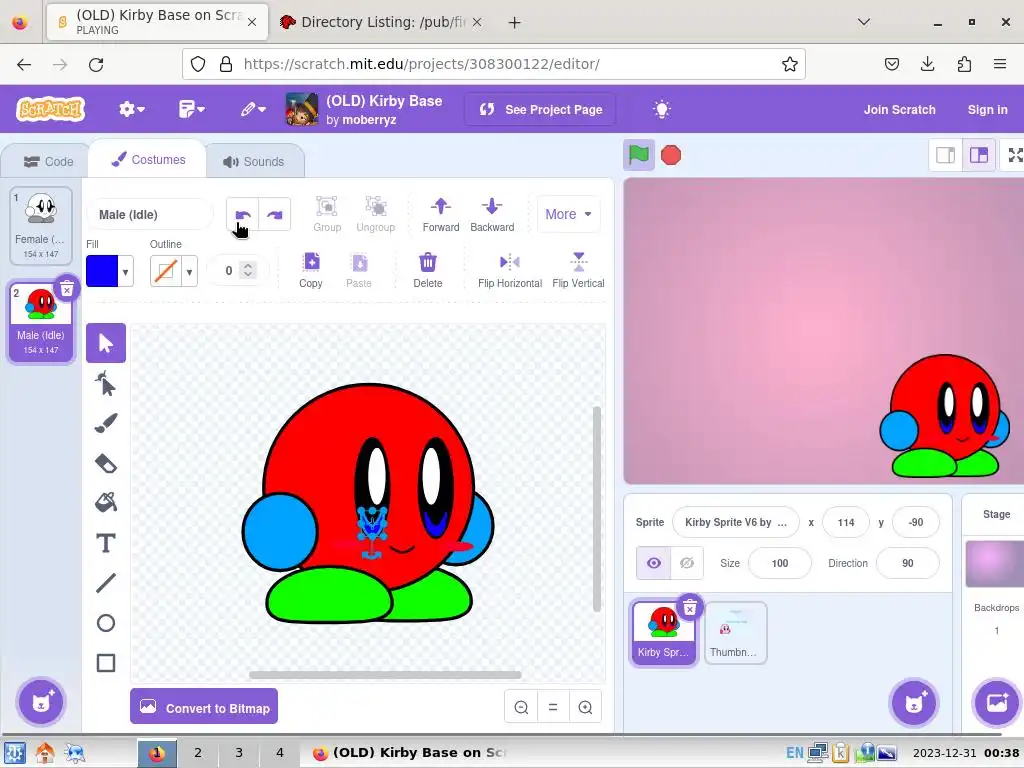Zoom in on the costume canvas
This screenshot has width=1024, height=768.
click(585, 707)
